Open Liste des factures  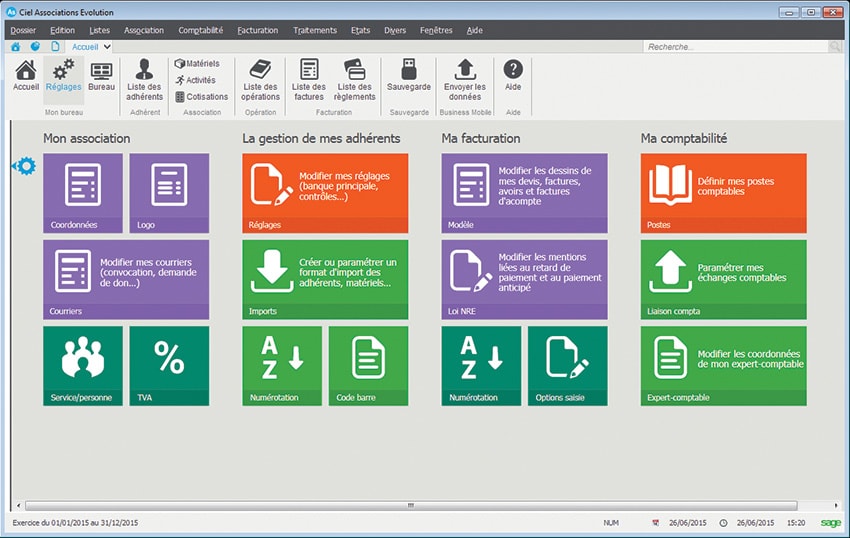coord(308,78)
